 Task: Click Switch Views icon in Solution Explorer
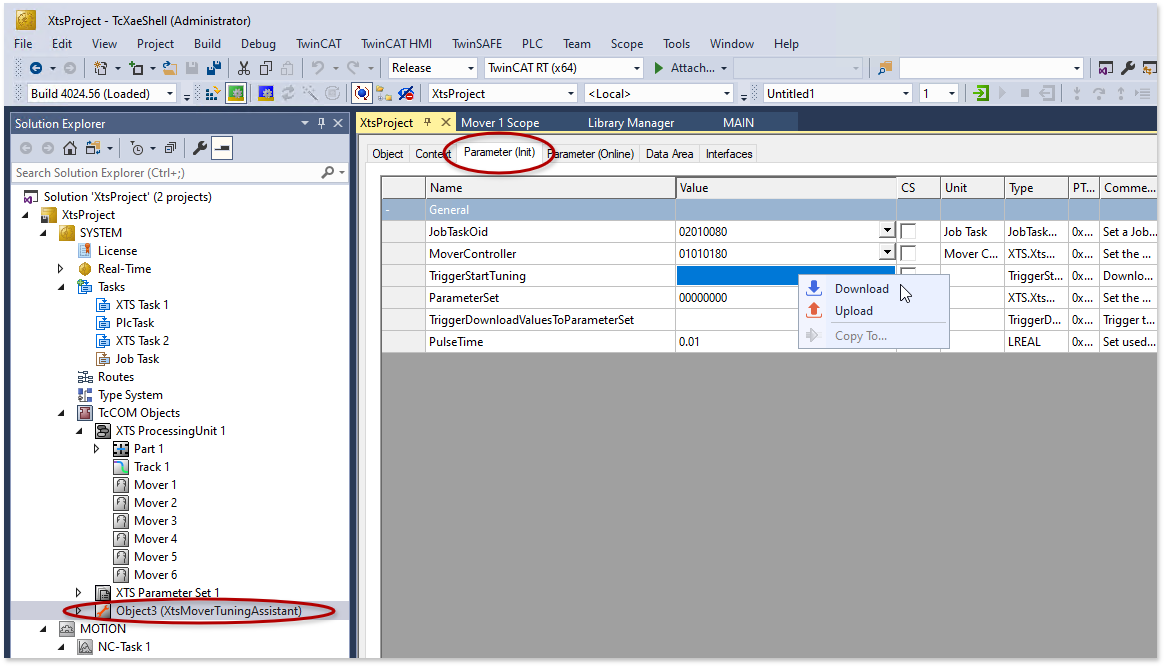pyautogui.click(x=93, y=149)
